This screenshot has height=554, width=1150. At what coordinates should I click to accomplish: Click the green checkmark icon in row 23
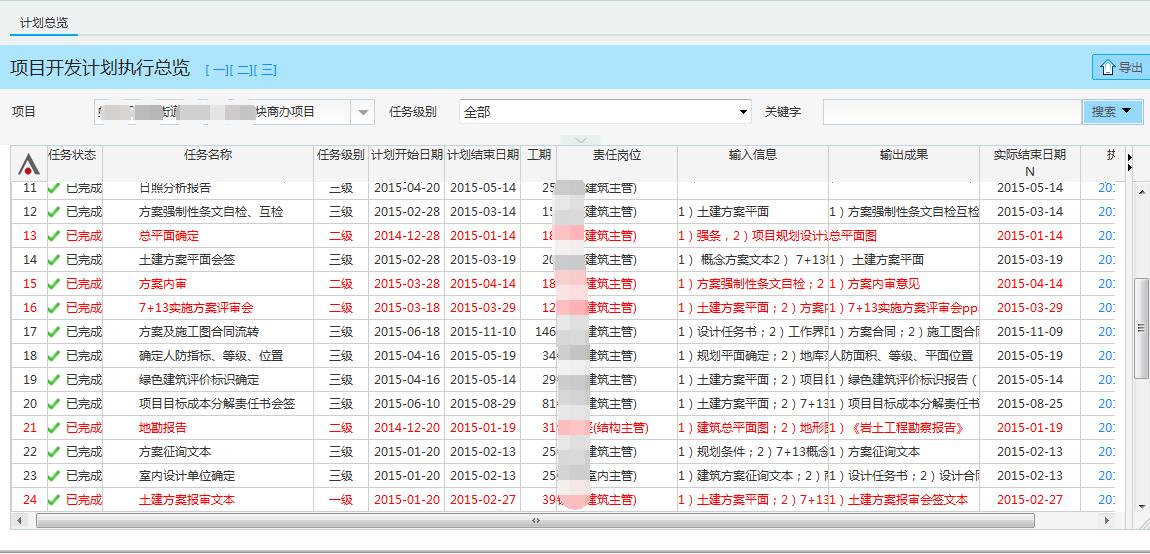click(54, 476)
